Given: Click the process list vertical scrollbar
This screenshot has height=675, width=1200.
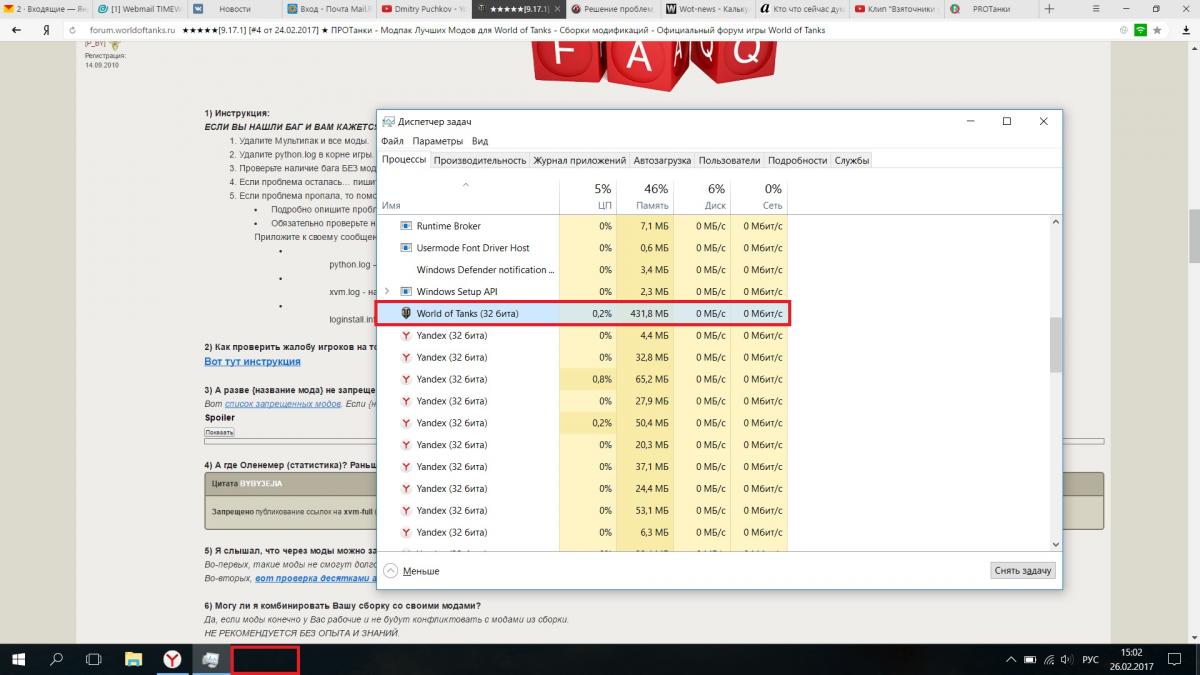Looking at the screenshot, I should 1055,345.
